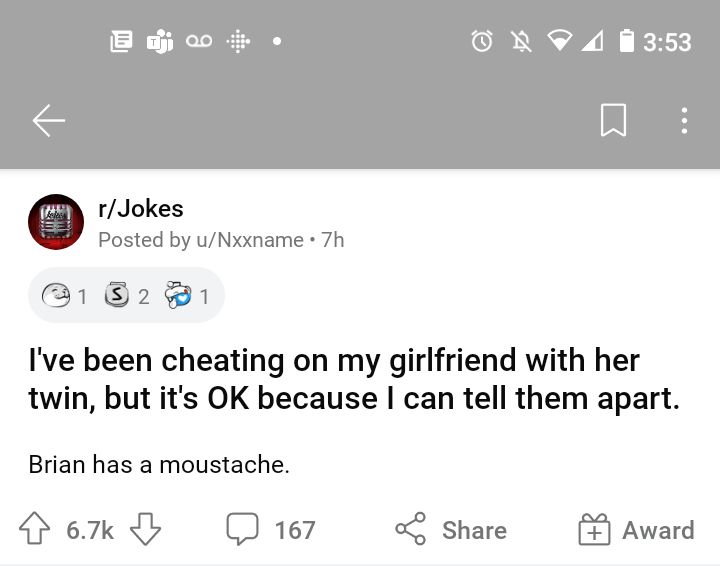This screenshot has width=720, height=566.
Task: Open the r/Jokes subreddit avatar
Action: pyautogui.click(x=56, y=222)
